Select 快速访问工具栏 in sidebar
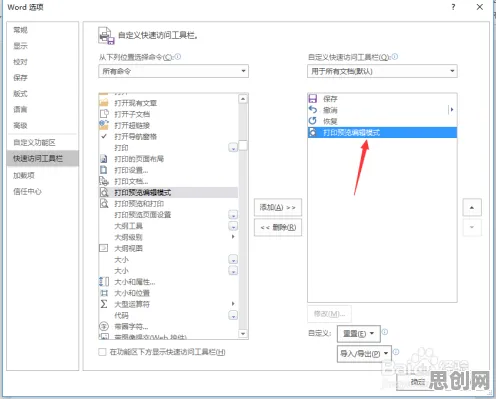The image size is (496, 399). 43,158
